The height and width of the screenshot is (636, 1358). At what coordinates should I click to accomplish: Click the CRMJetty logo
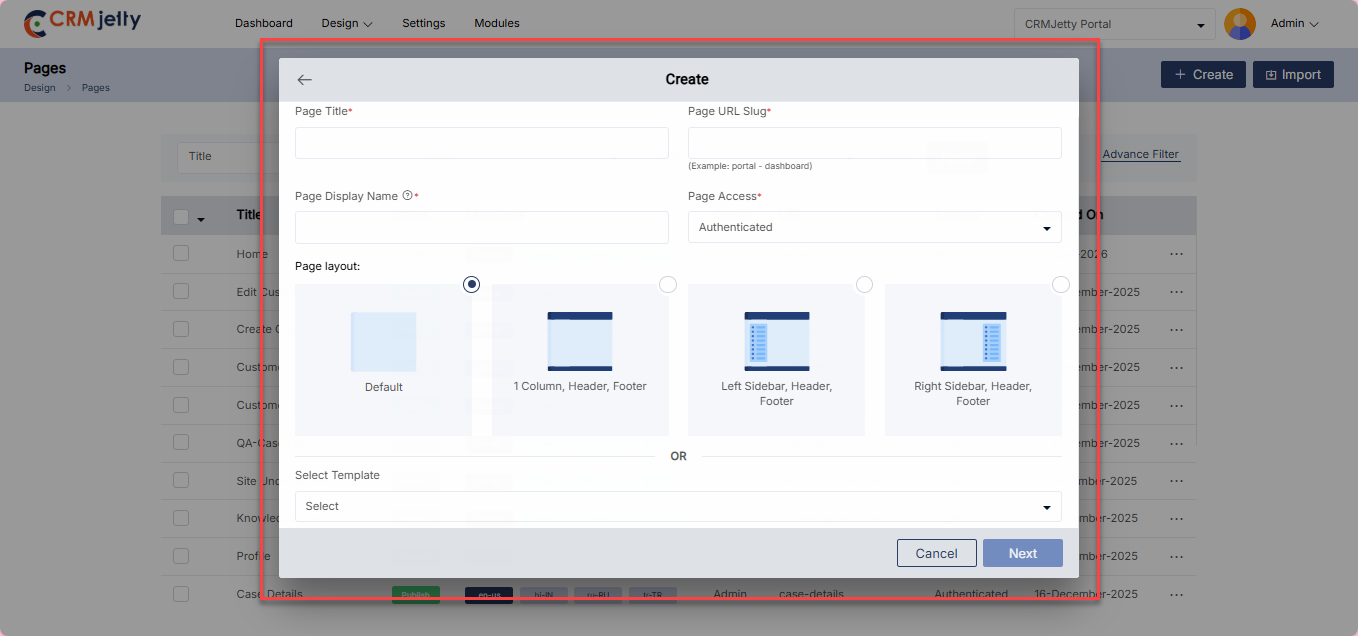(x=83, y=22)
